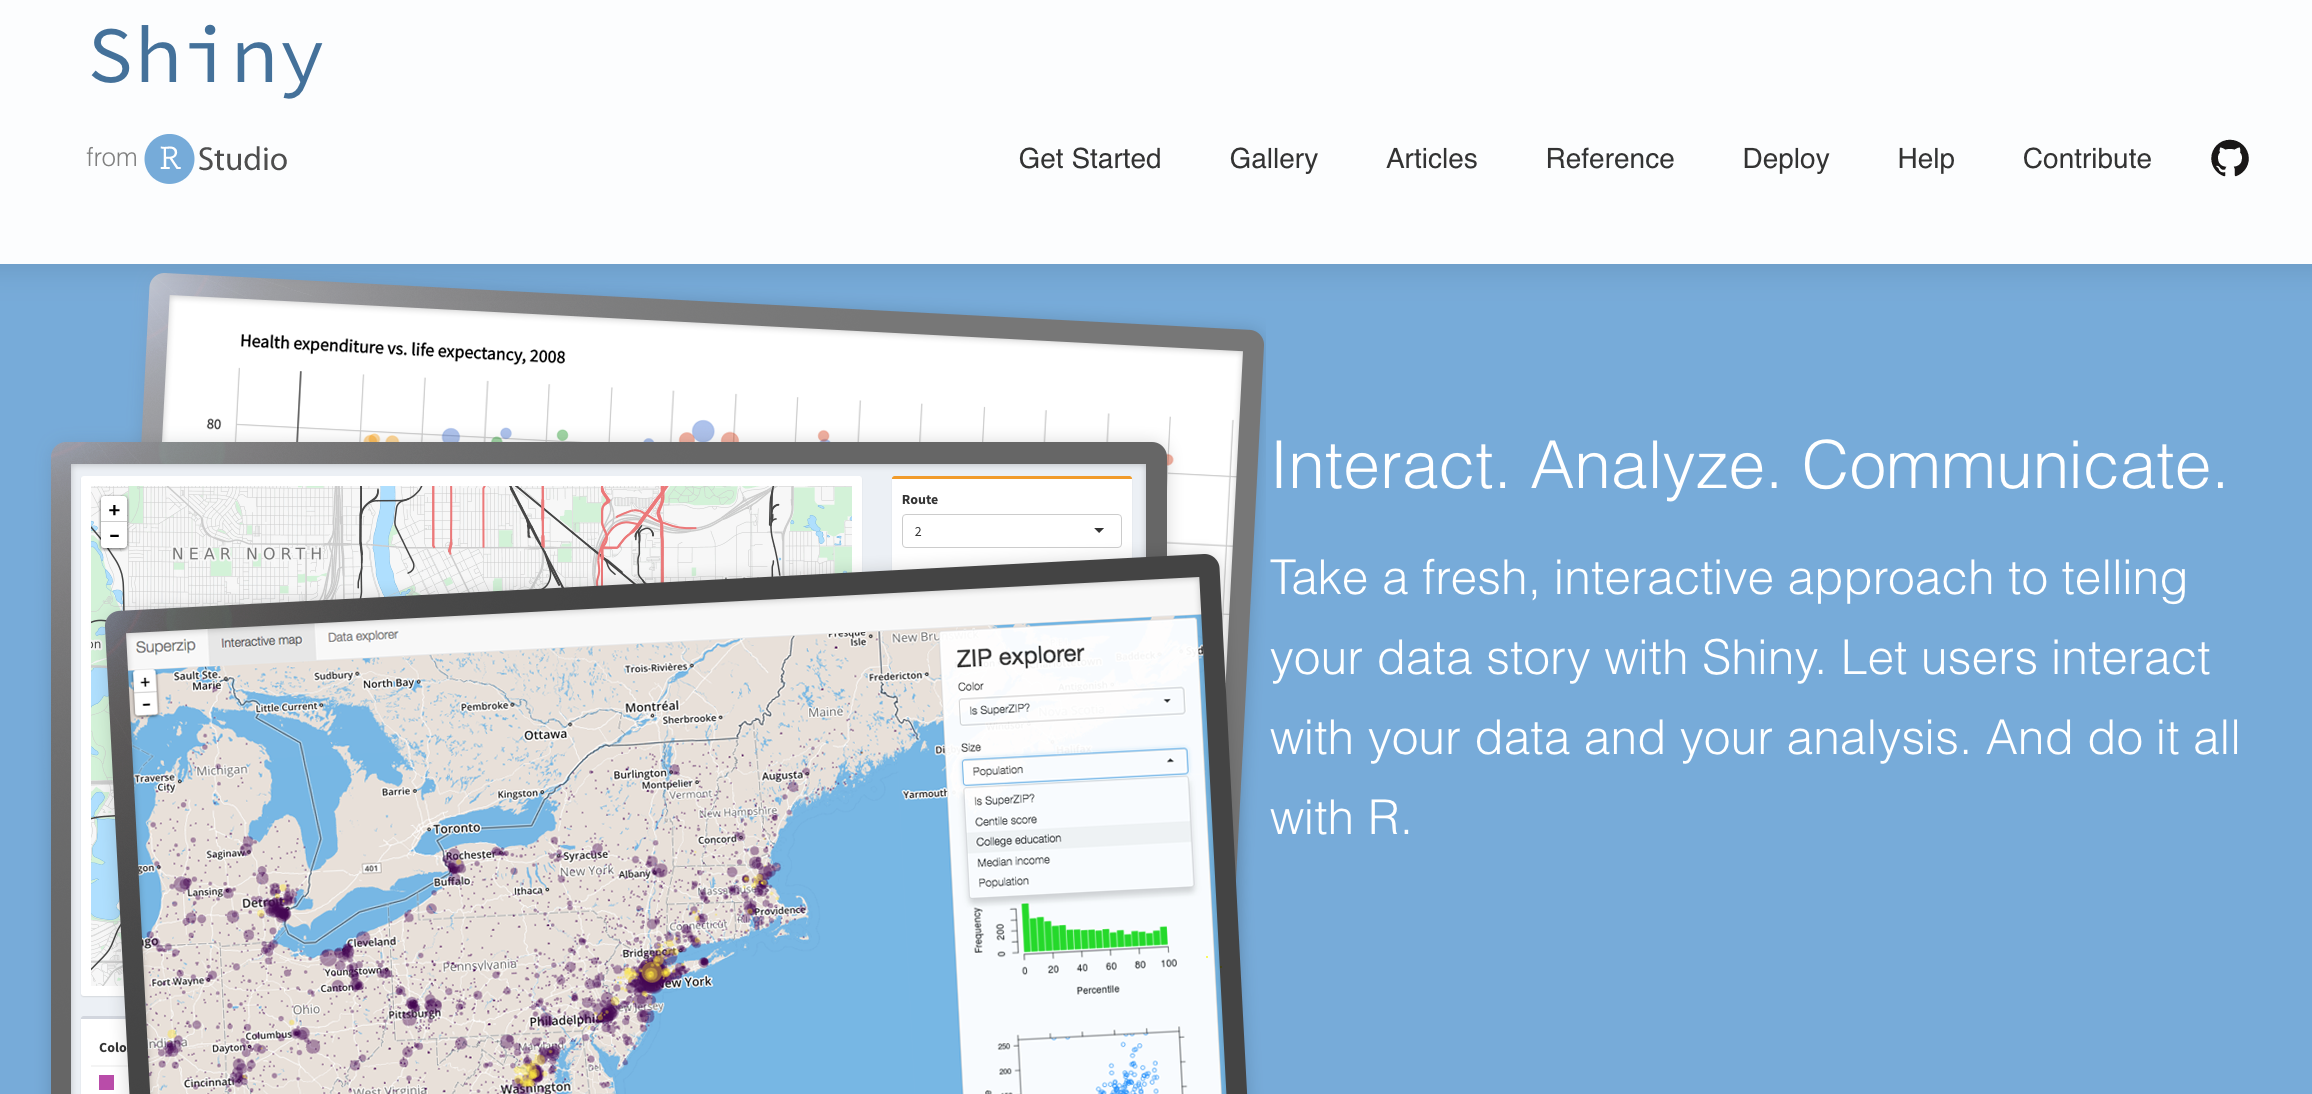Select the Deploy navigation item
2312x1094 pixels.
(1784, 158)
